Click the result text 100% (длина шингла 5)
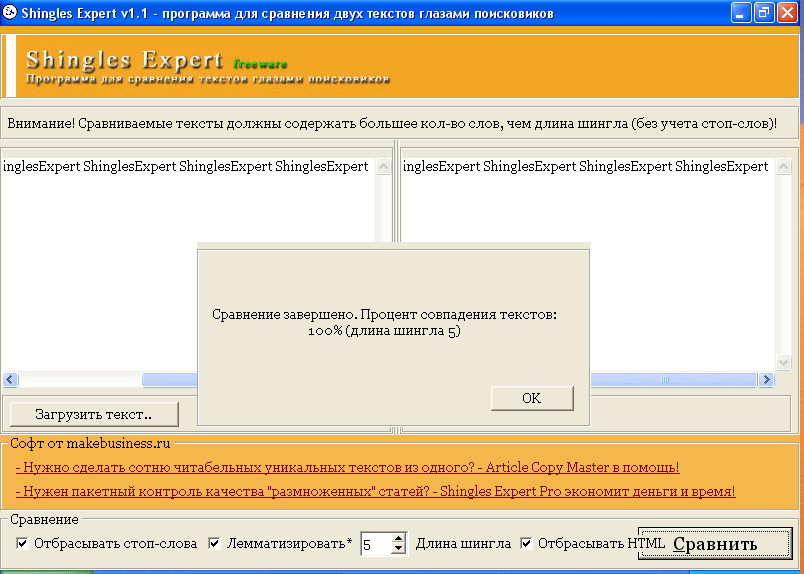 pyautogui.click(x=384, y=331)
